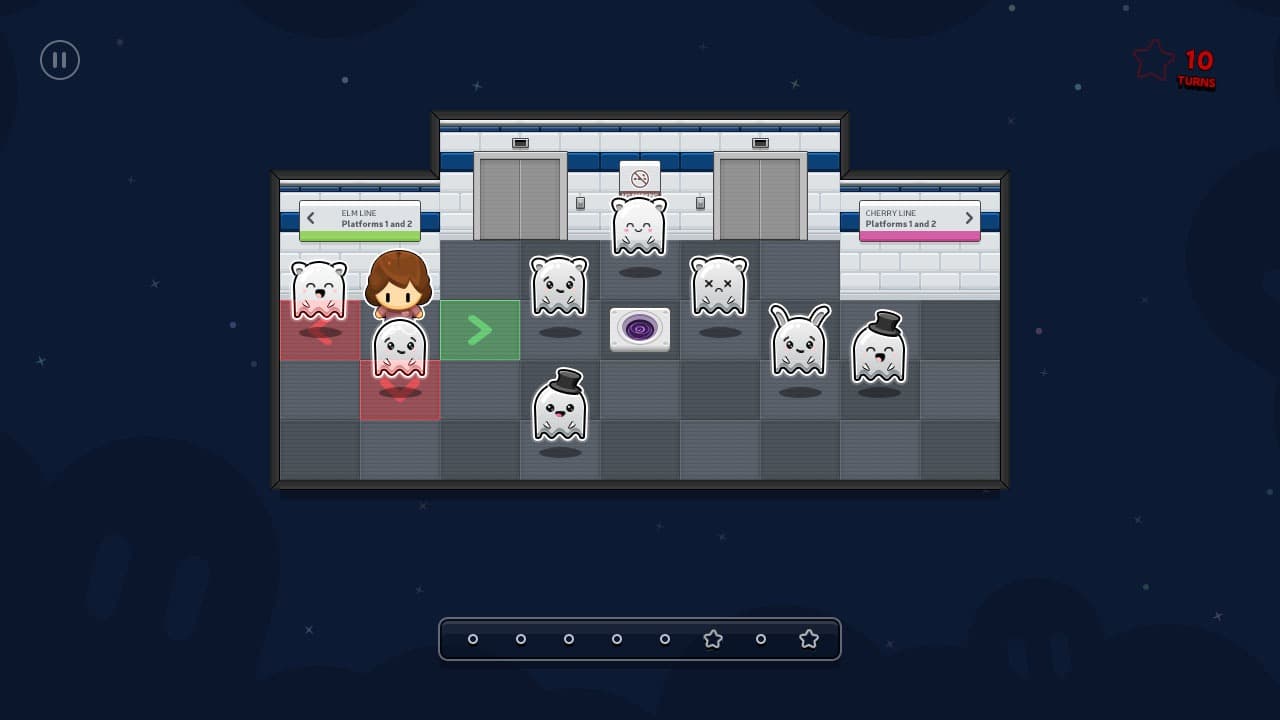The height and width of the screenshot is (720, 1280).
Task: Click the Elm Line platforms sign
Action: (360, 221)
